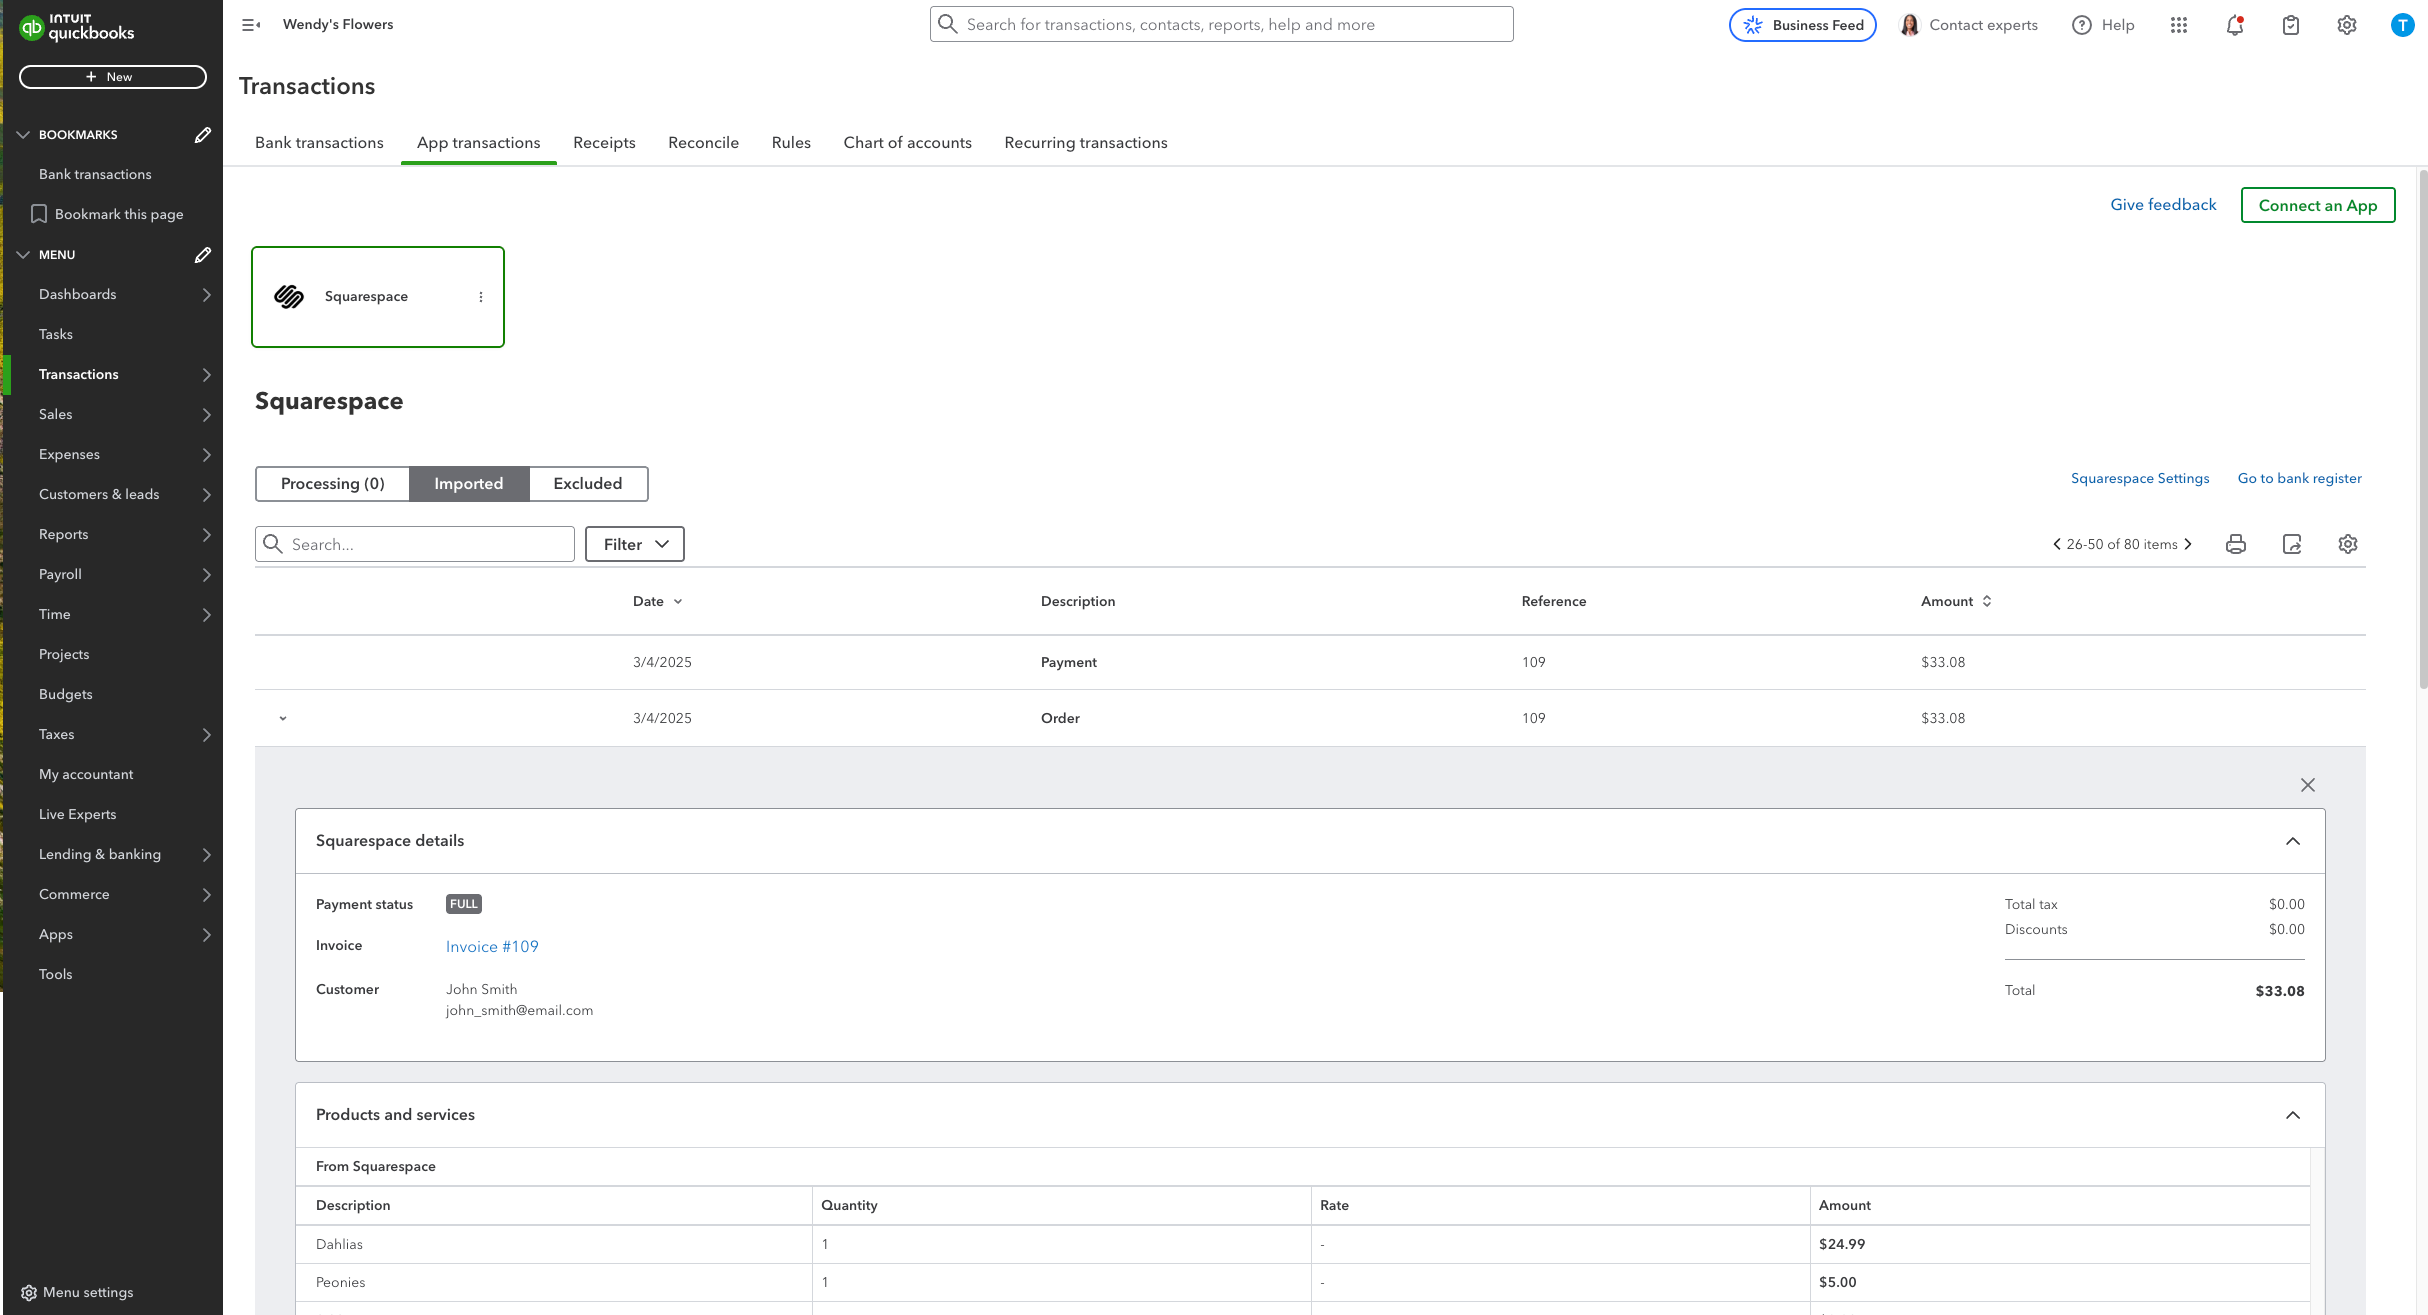Open the Business Feed button
Viewport: 2428px width, 1315px height.
click(x=1803, y=25)
